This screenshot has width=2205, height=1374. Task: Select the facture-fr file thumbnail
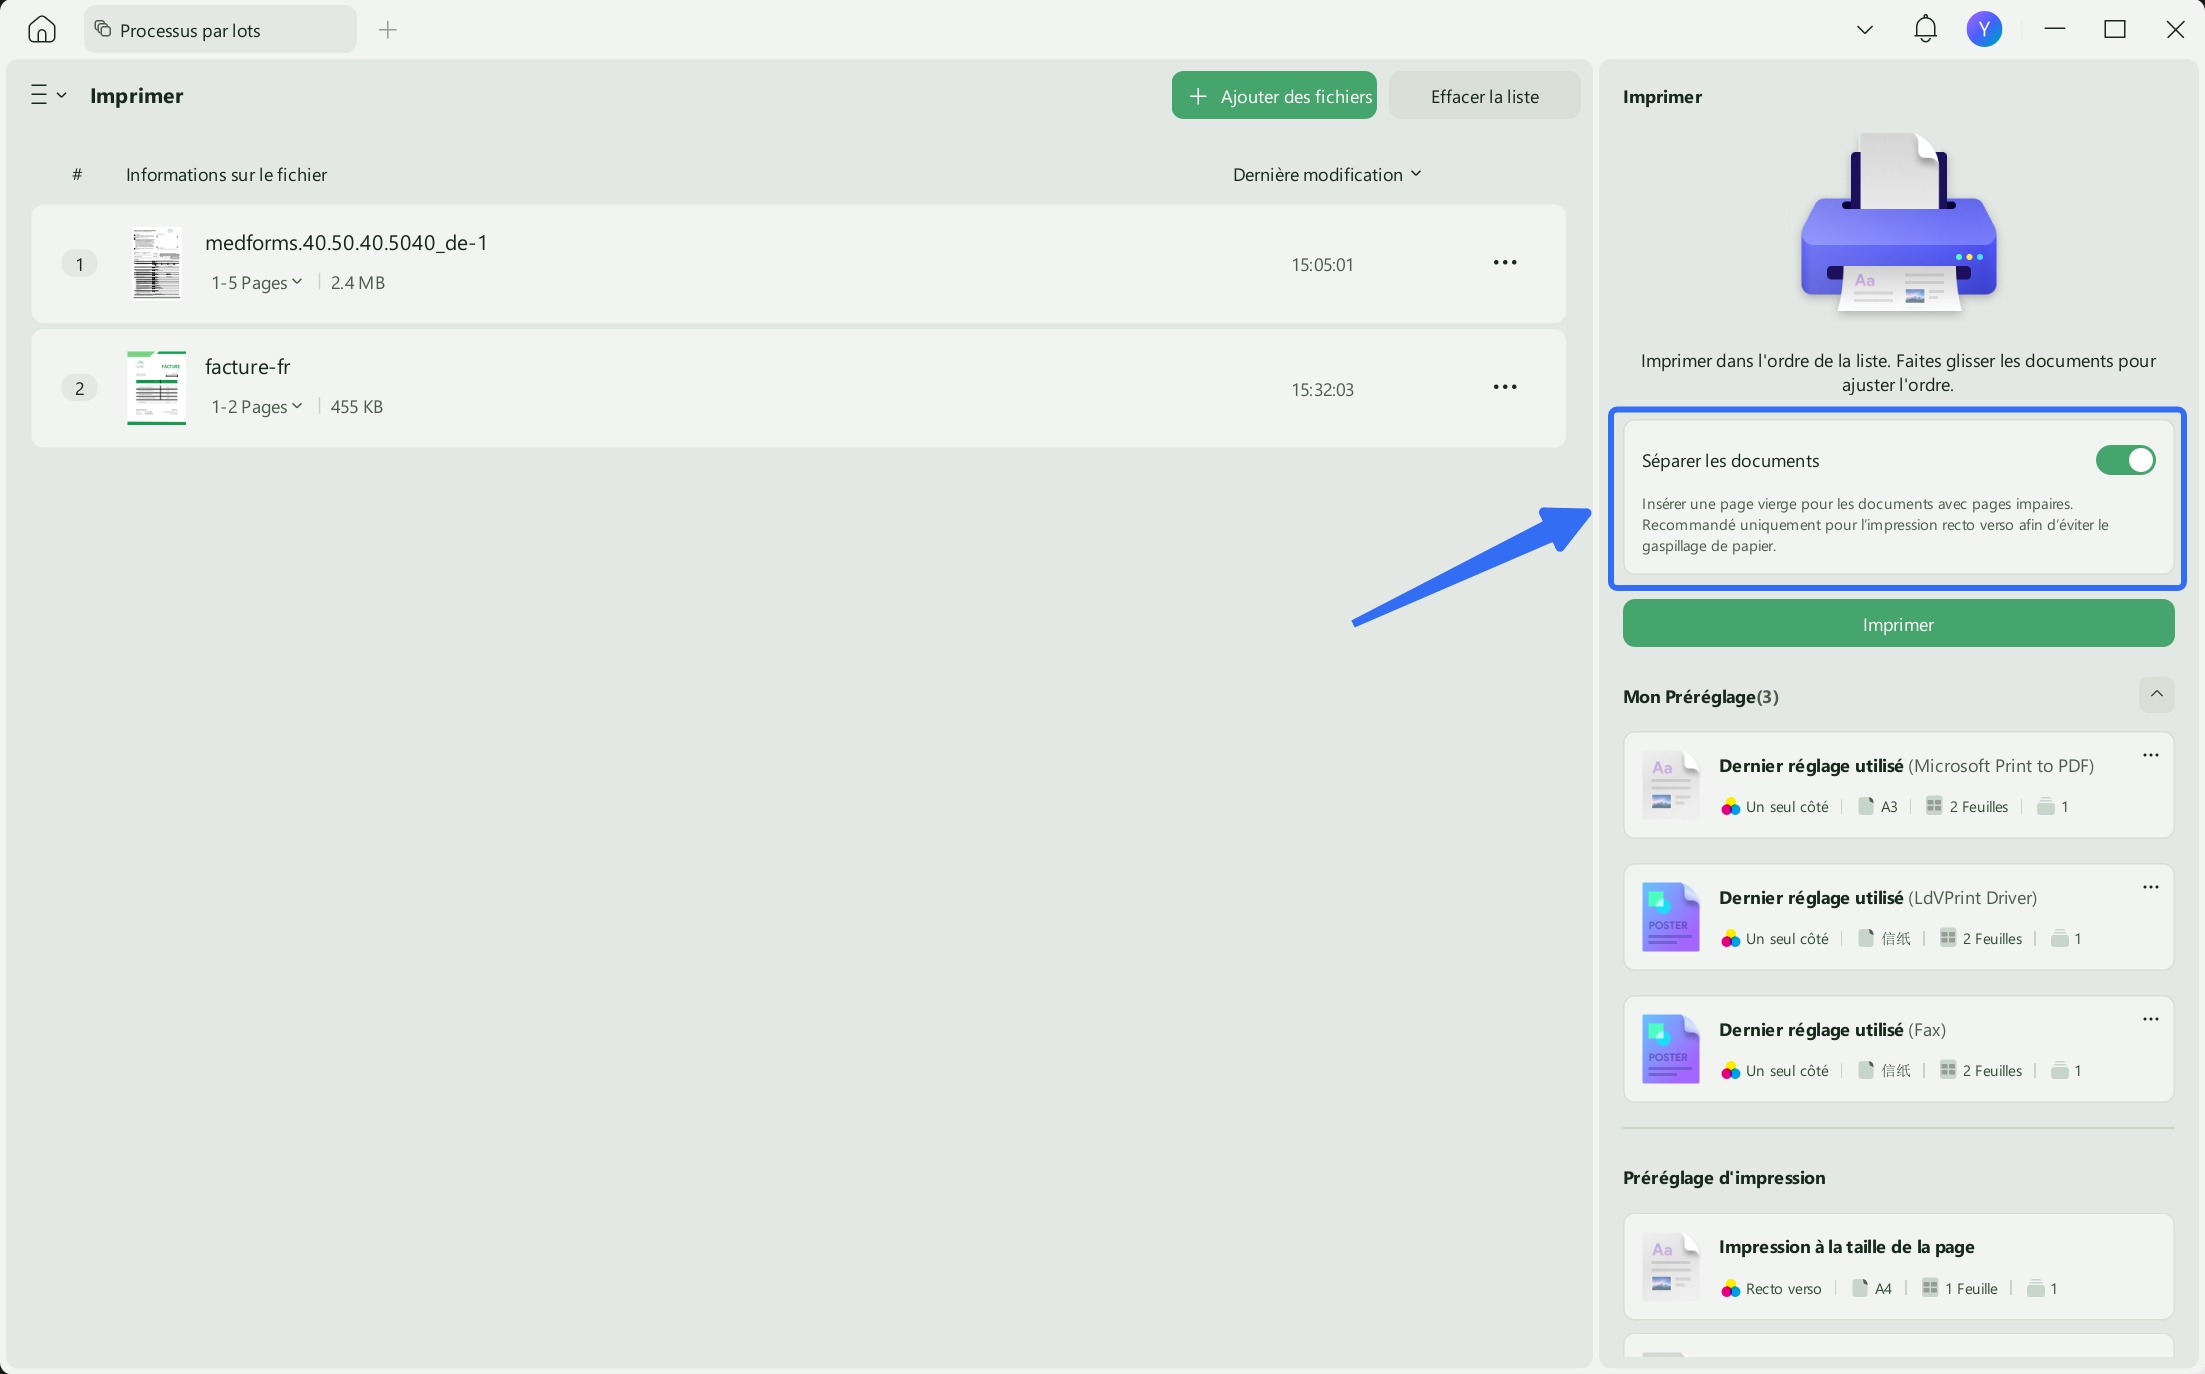tap(156, 388)
